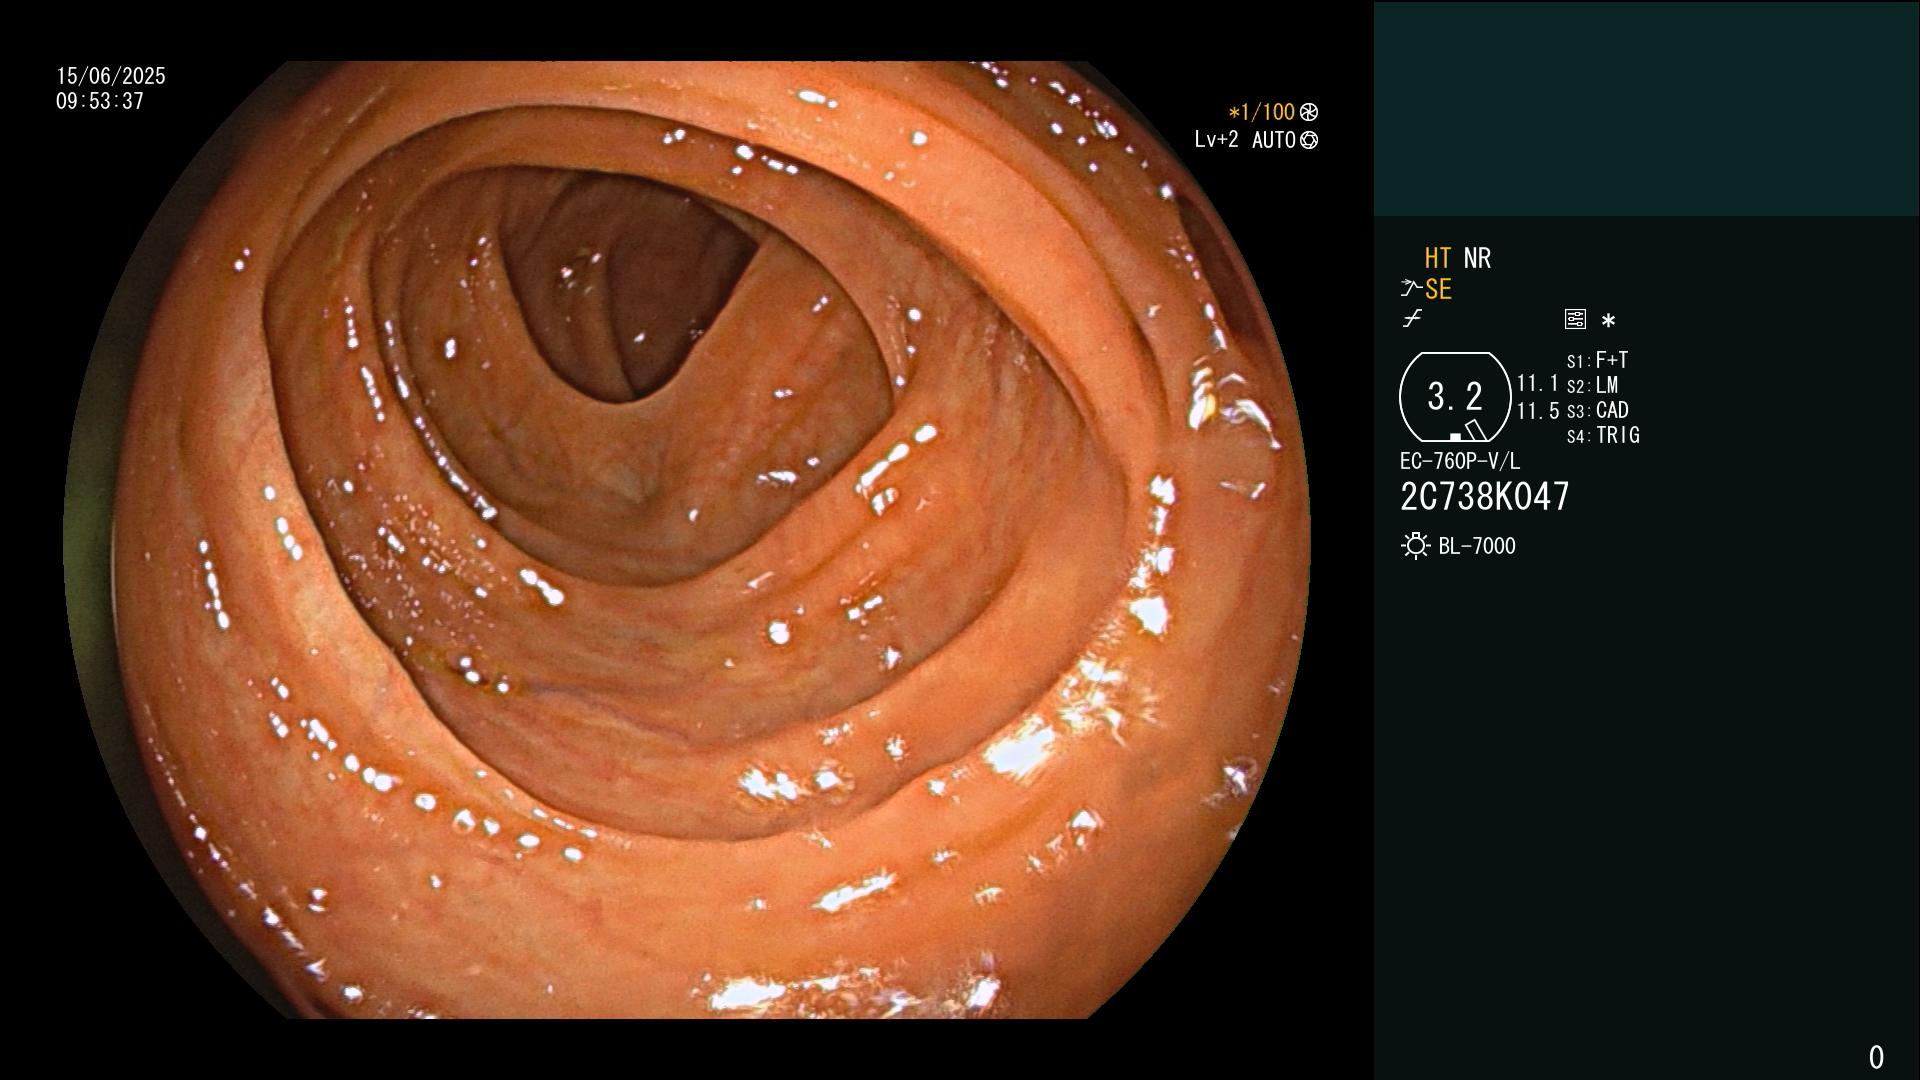Click the NR noise reduction indicator
This screenshot has height=1080, width=1920.
point(1477,258)
